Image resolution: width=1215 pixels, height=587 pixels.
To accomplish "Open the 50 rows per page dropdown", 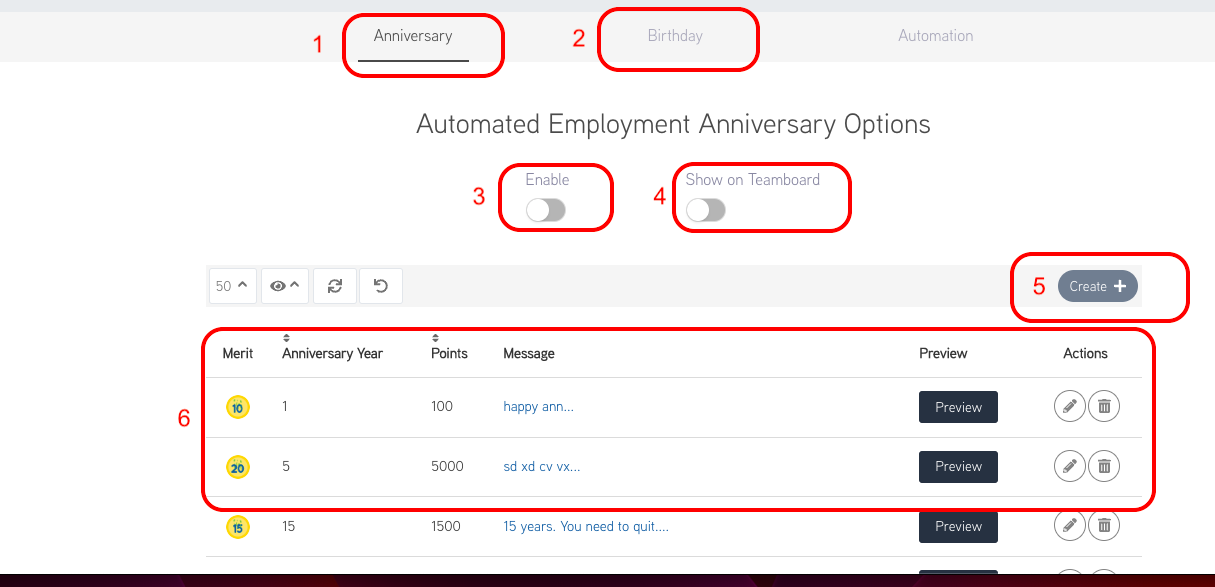I will [232, 286].
